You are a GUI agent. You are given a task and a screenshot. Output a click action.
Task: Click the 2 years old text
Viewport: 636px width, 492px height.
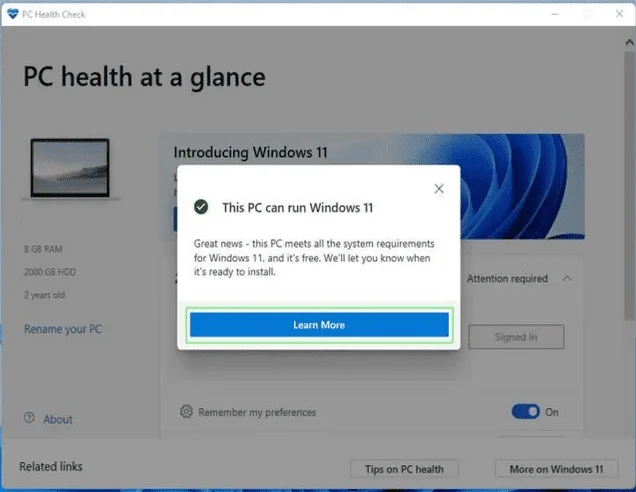[44, 295]
